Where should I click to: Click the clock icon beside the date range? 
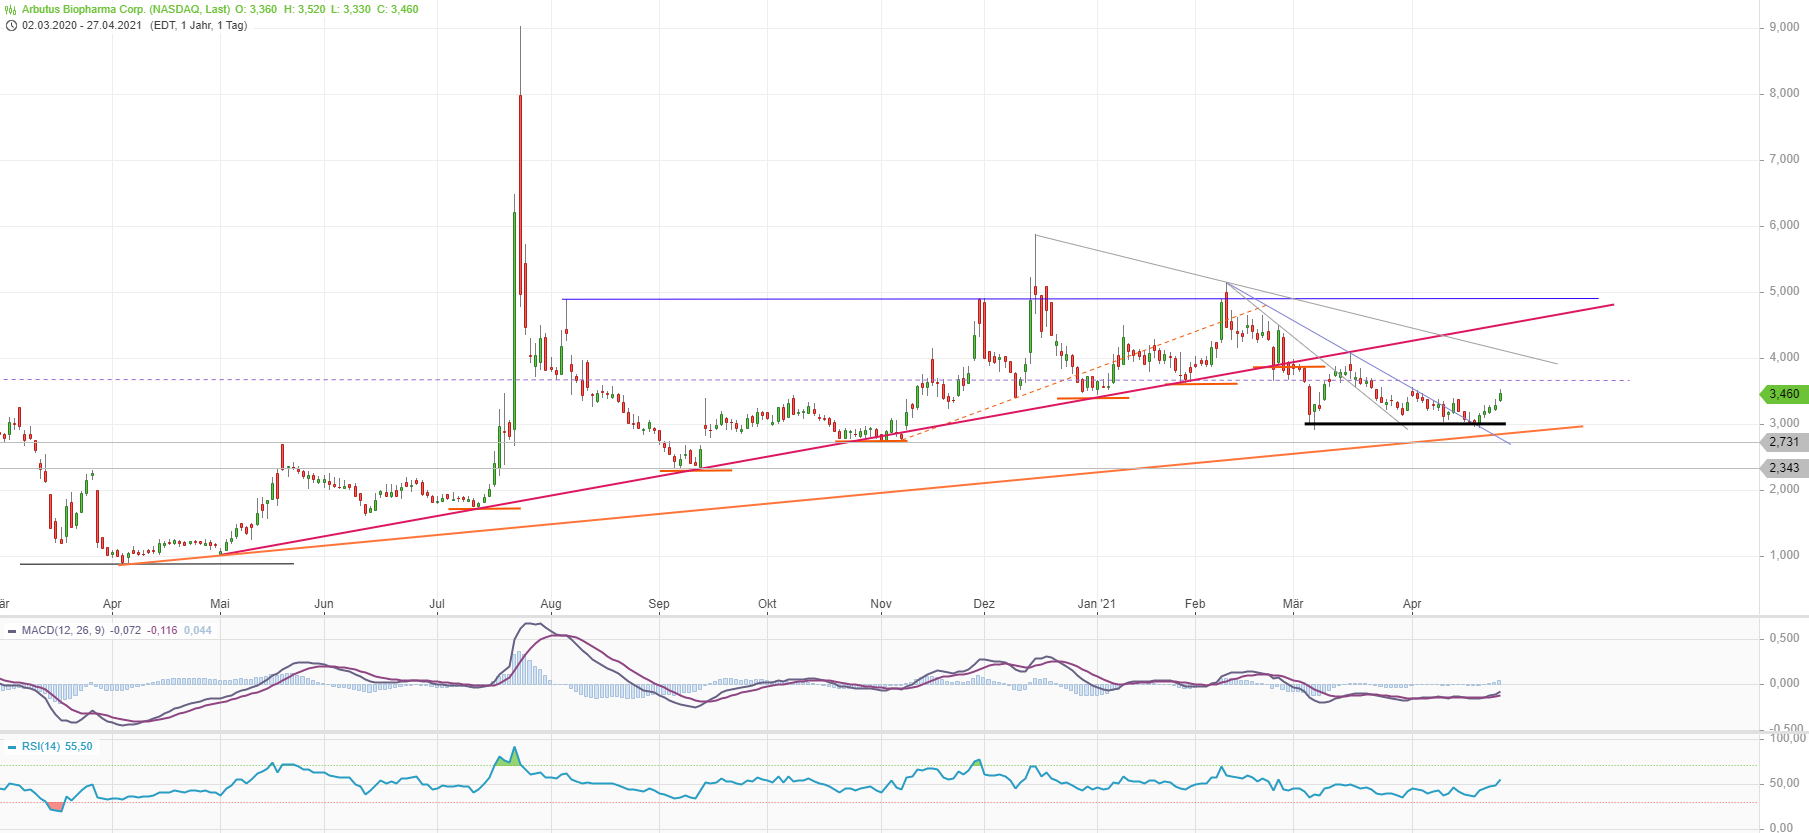(11, 25)
